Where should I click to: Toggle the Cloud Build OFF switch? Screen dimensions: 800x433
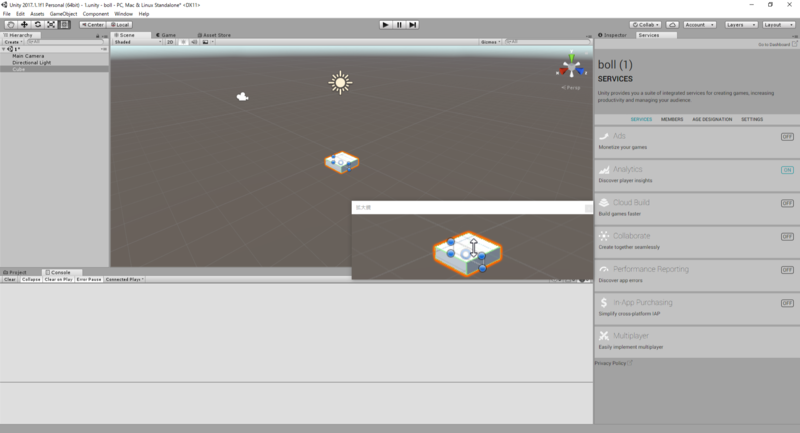pyautogui.click(x=787, y=203)
